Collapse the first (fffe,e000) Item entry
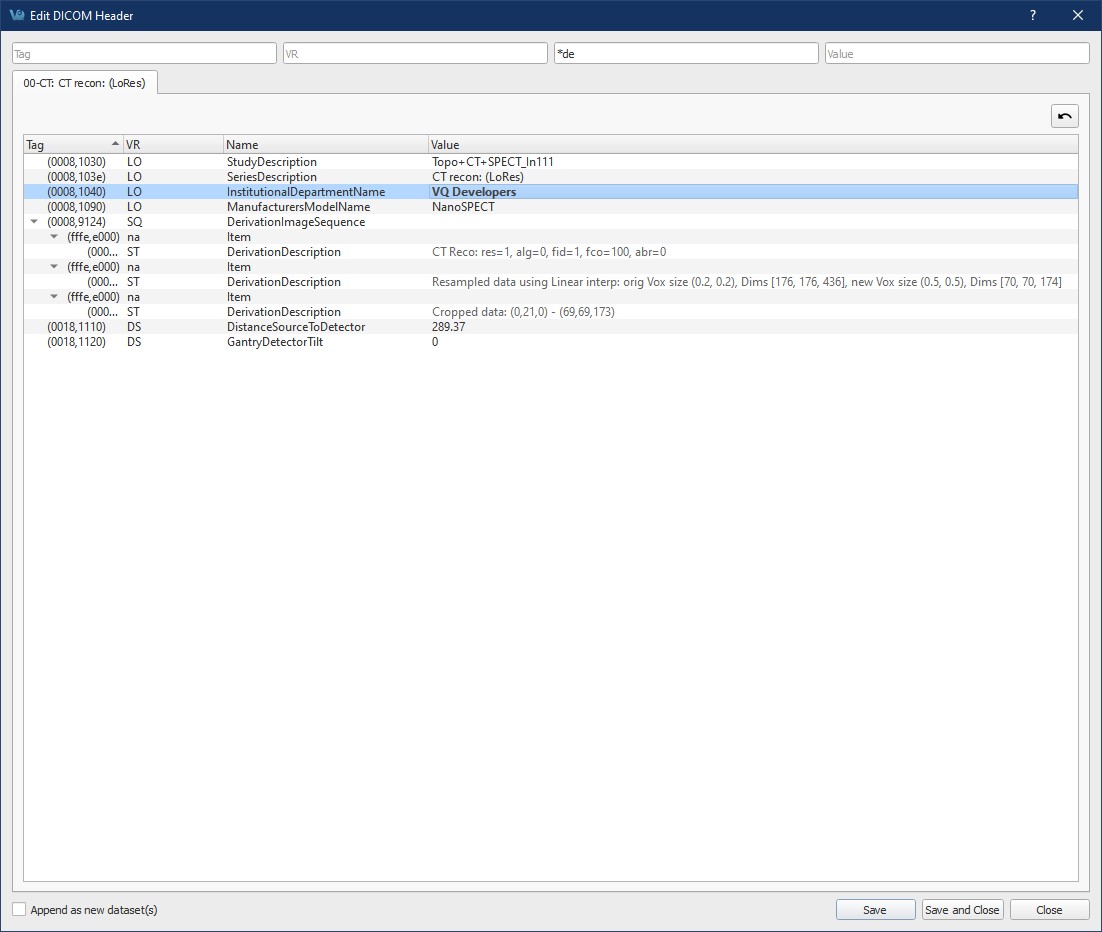 54,237
